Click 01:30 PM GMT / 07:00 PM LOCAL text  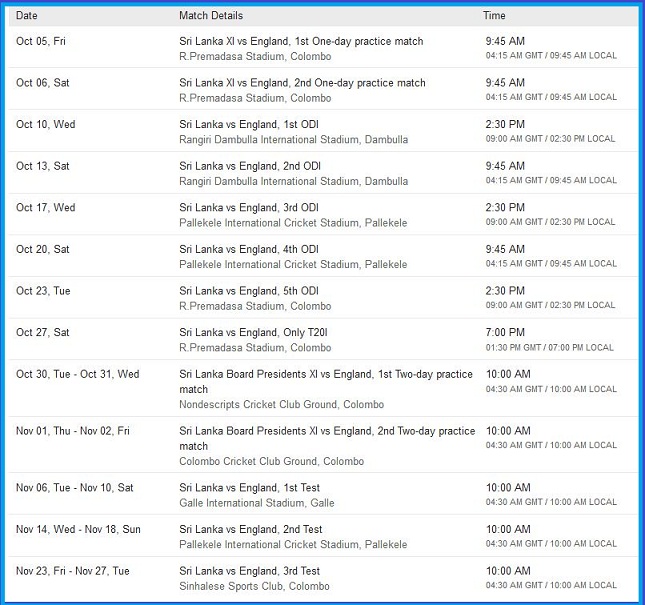[x=550, y=348]
